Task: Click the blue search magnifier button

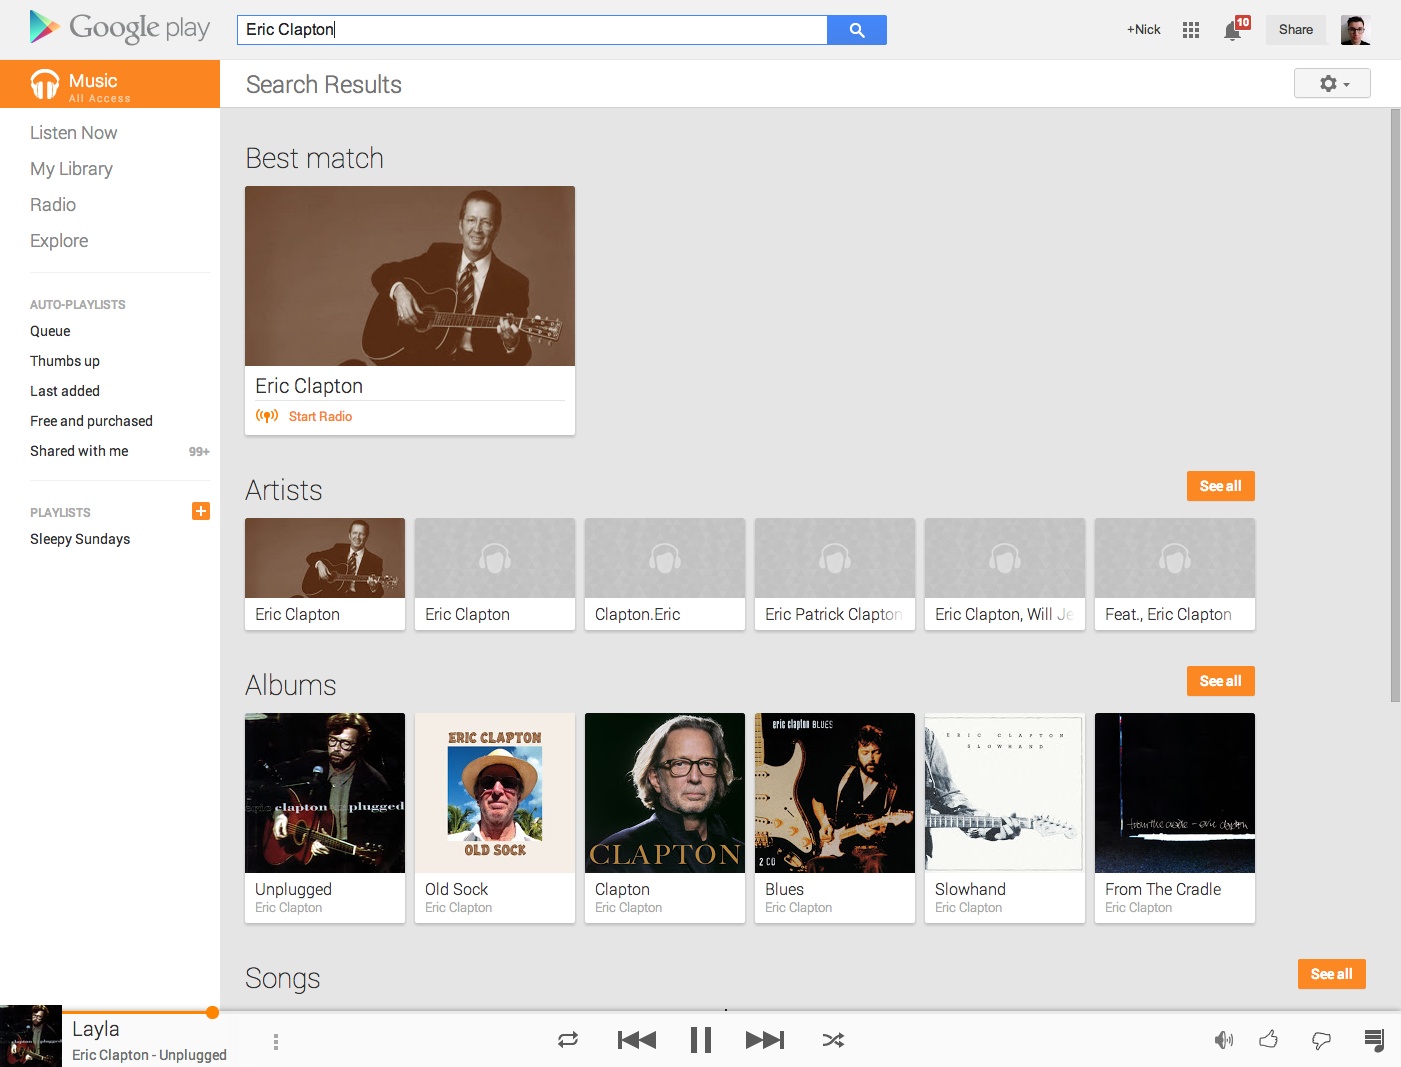Action: click(x=857, y=30)
